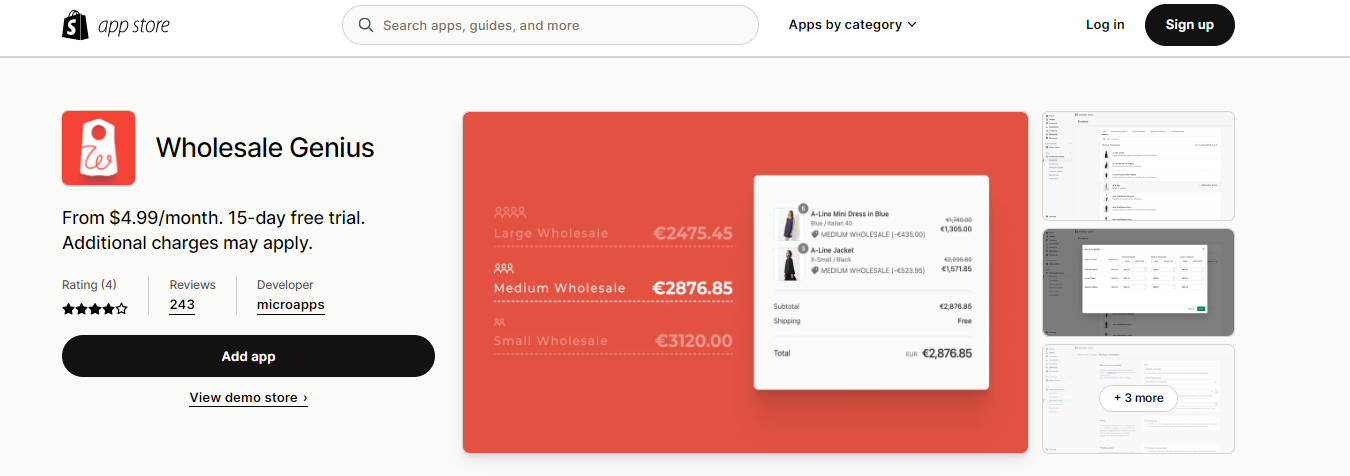Screen dimensions: 1350x476
Task: Click the Small Wholesale group icon
Action: click(x=499, y=322)
